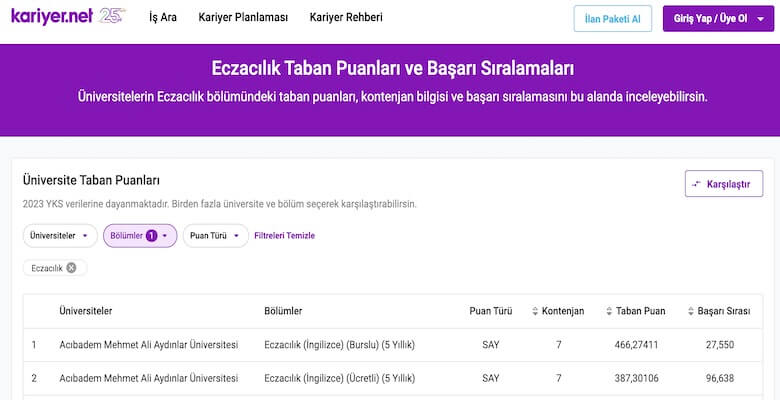780x400 pixels.
Task: Click Acıbadem university name in row 2
Action: coord(149,379)
